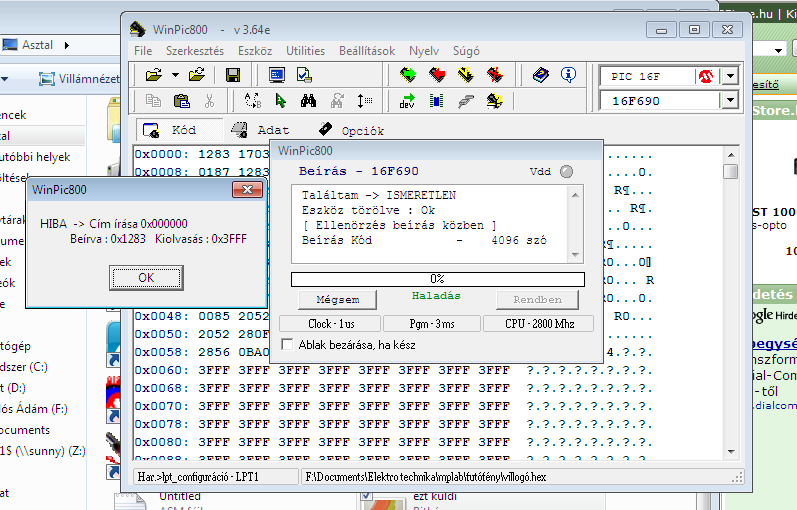Select the (D:) drive in Explorer sidebar

(x=14, y=388)
